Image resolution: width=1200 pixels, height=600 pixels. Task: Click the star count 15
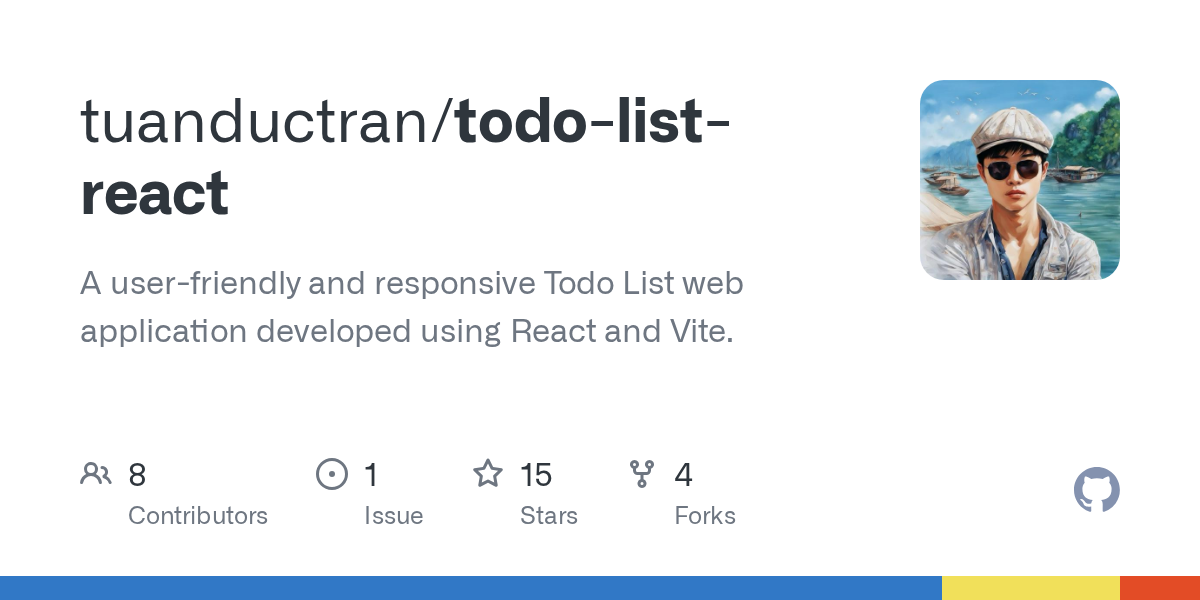[x=536, y=475]
